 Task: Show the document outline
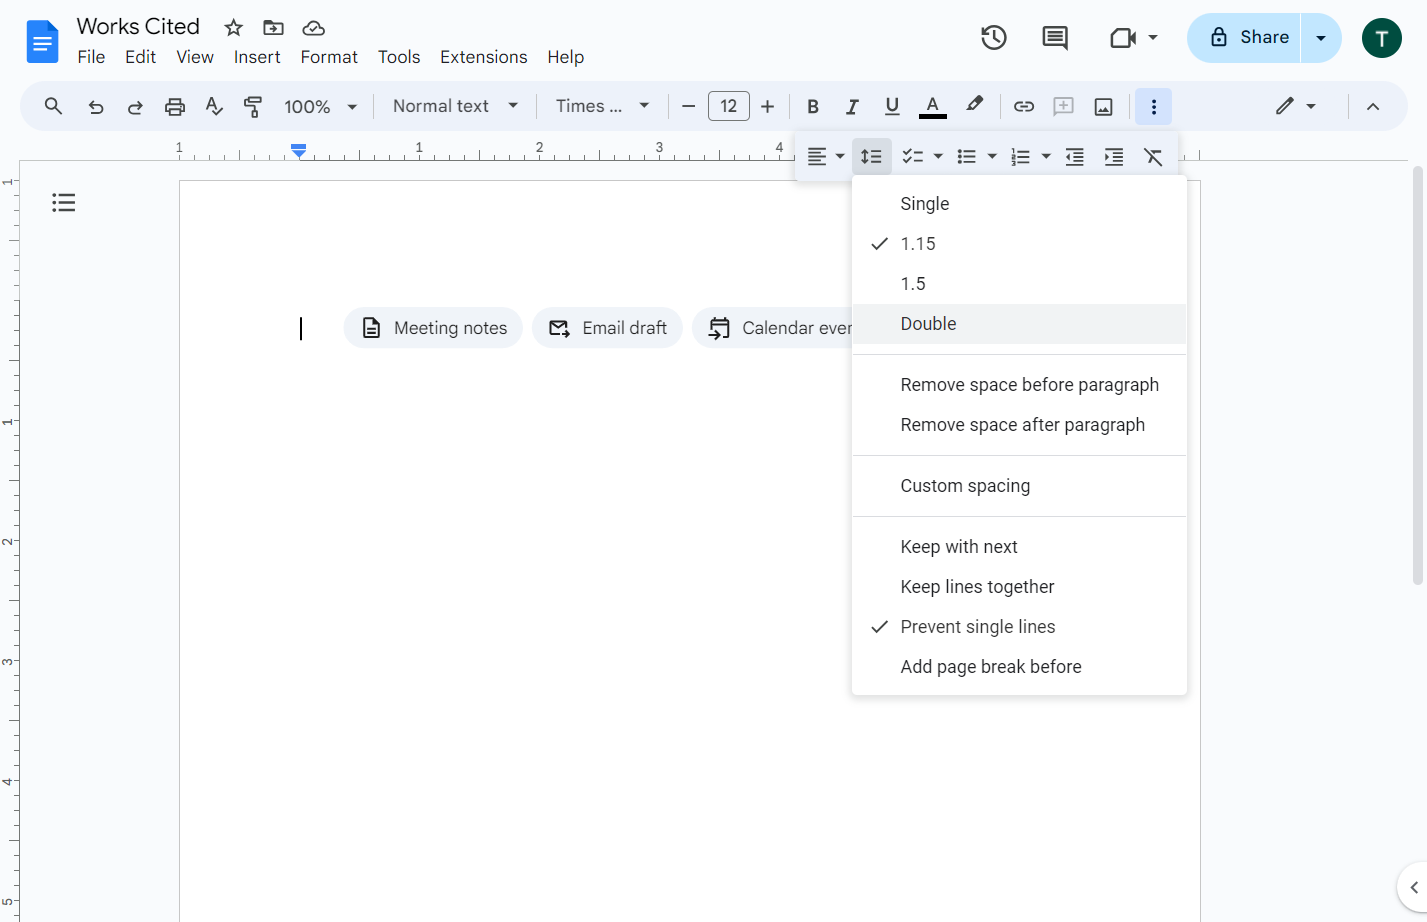64,203
